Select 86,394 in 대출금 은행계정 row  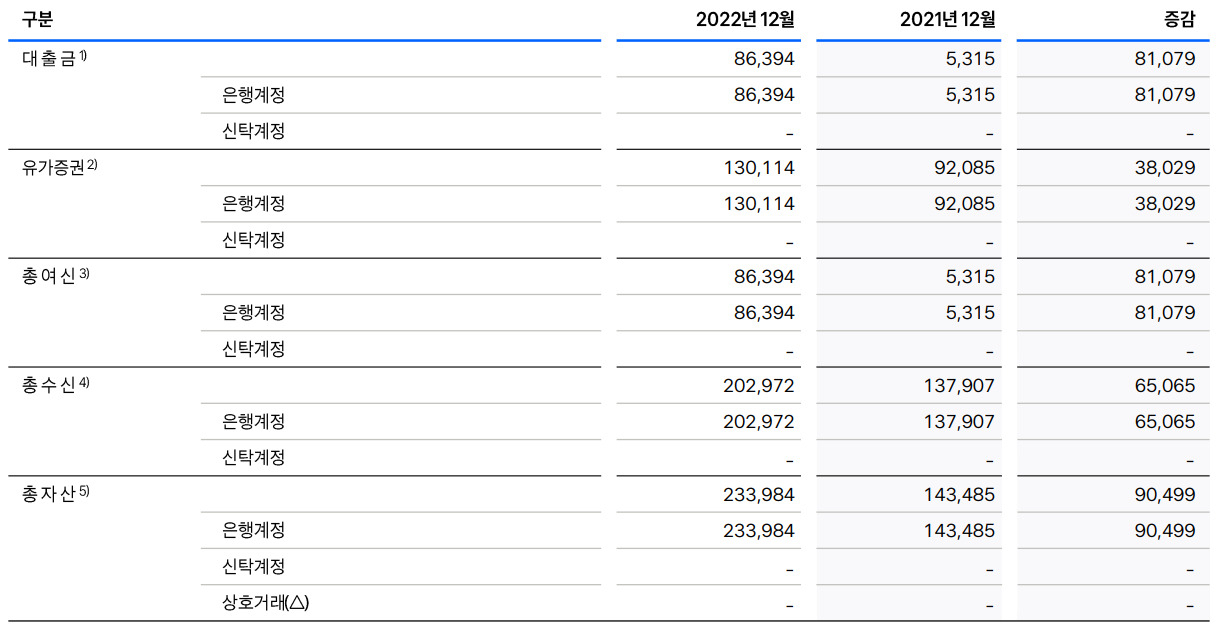[764, 95]
